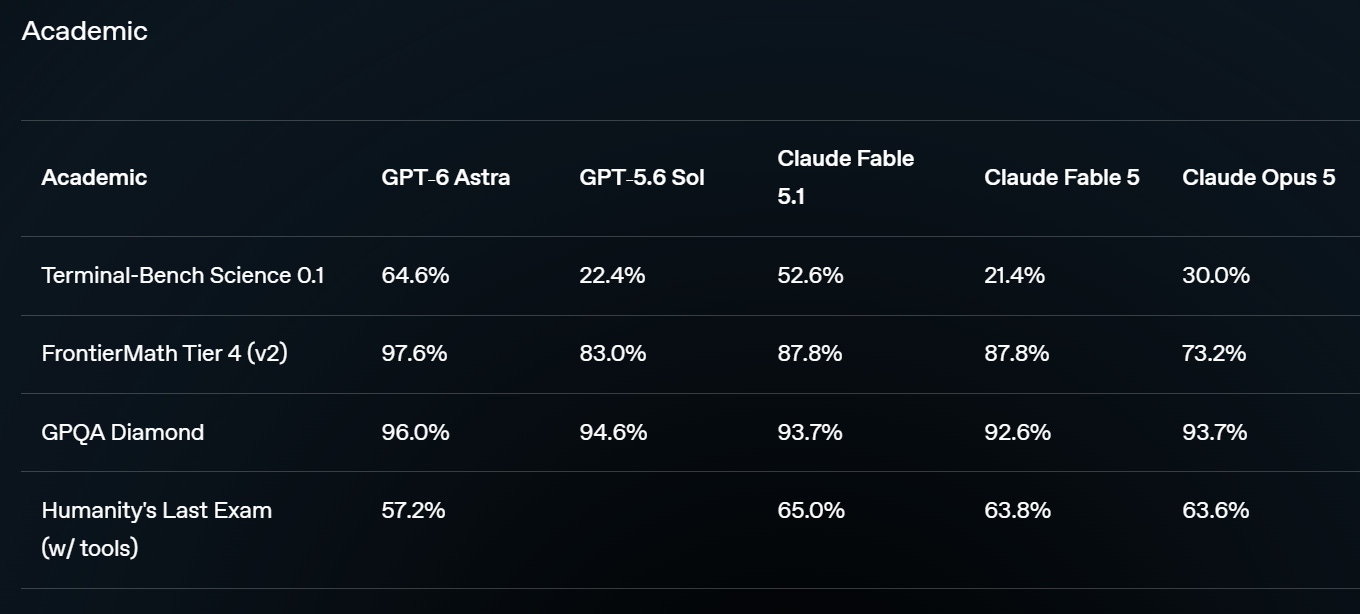The height and width of the screenshot is (614, 1360).
Task: Click the GPQA Diamond row label
Action: coord(122,432)
